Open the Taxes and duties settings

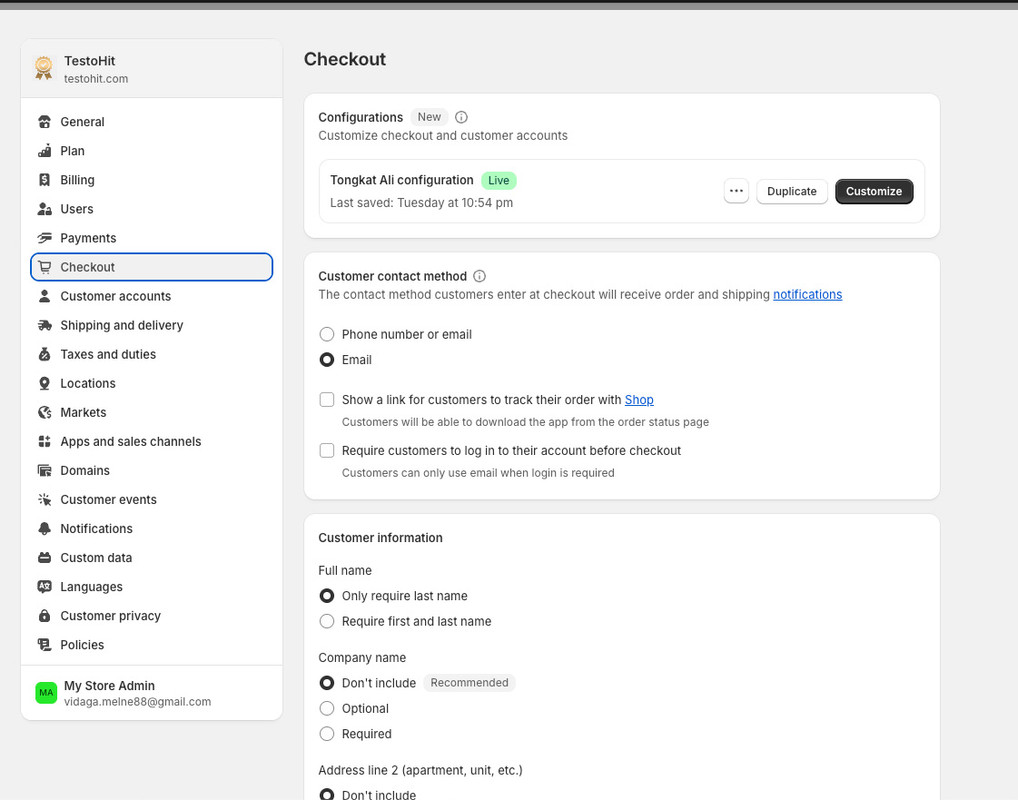[x=108, y=354]
